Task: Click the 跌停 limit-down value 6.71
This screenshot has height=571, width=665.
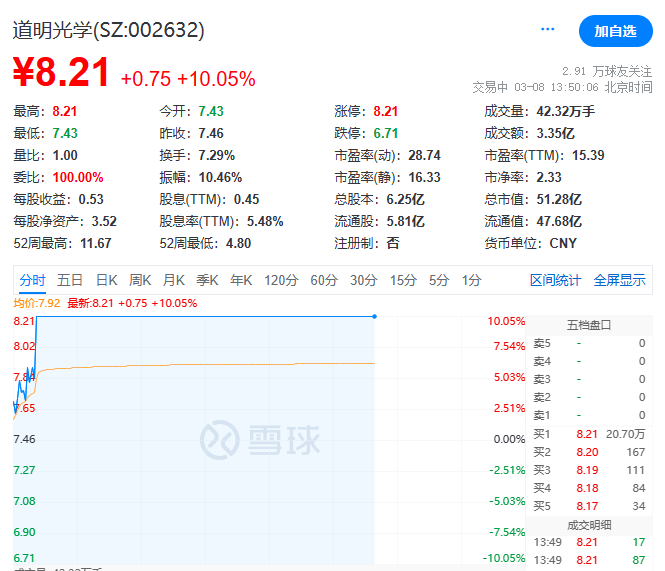Action: (x=386, y=134)
